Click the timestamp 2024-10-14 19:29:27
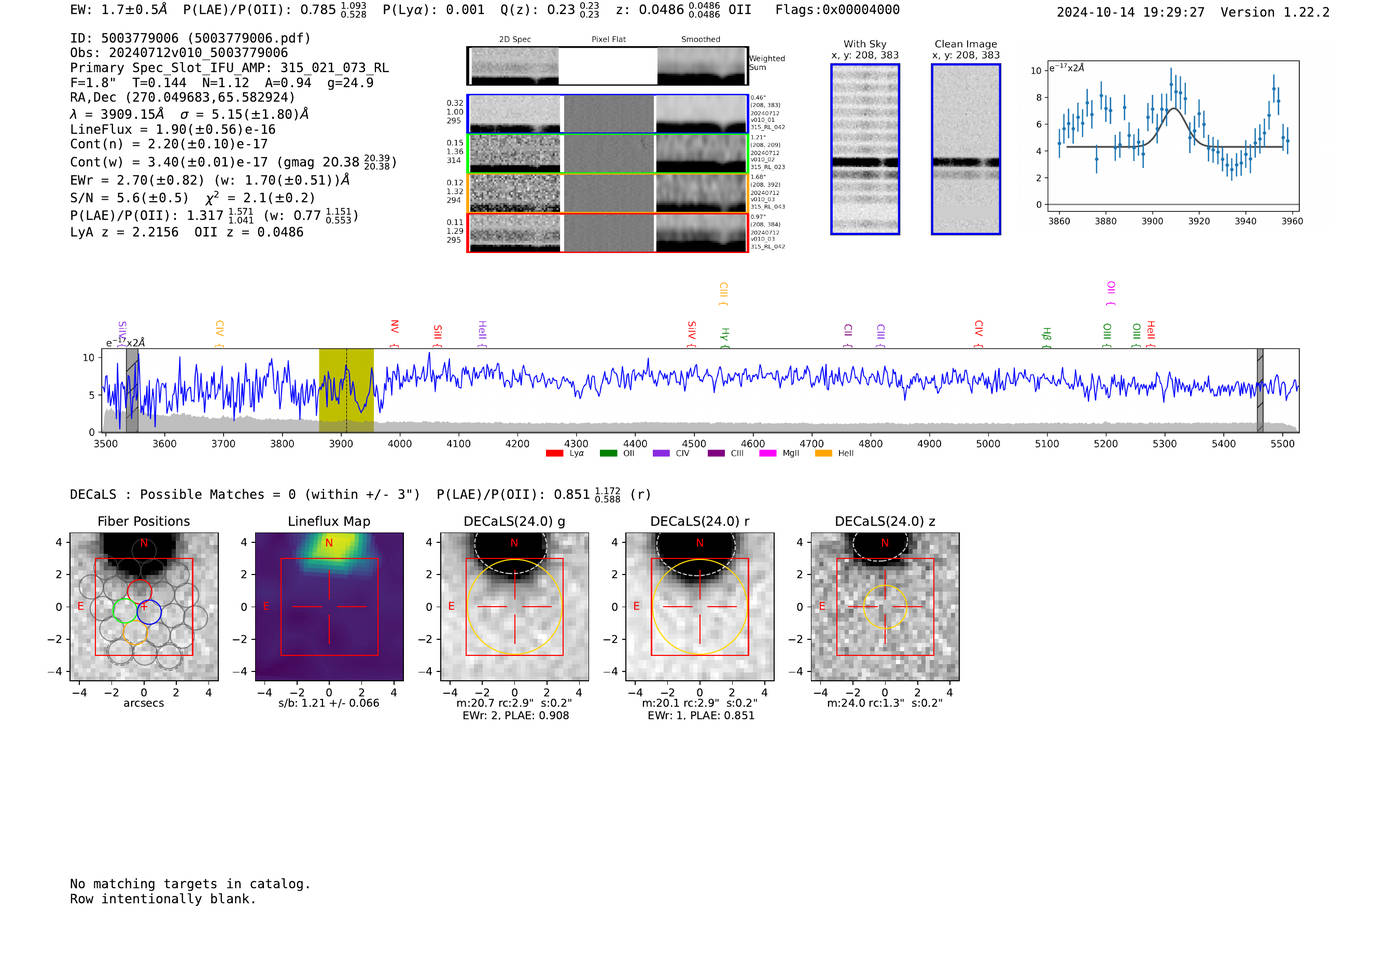Screen dimensions: 1400x953 tap(1131, 12)
